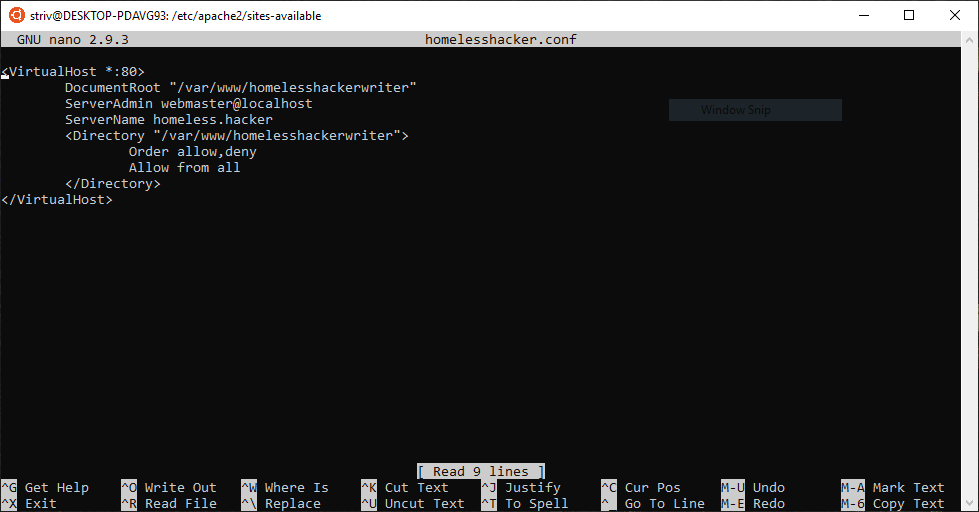Click the '<VirtualHost *:80>' line

[x=73, y=72]
